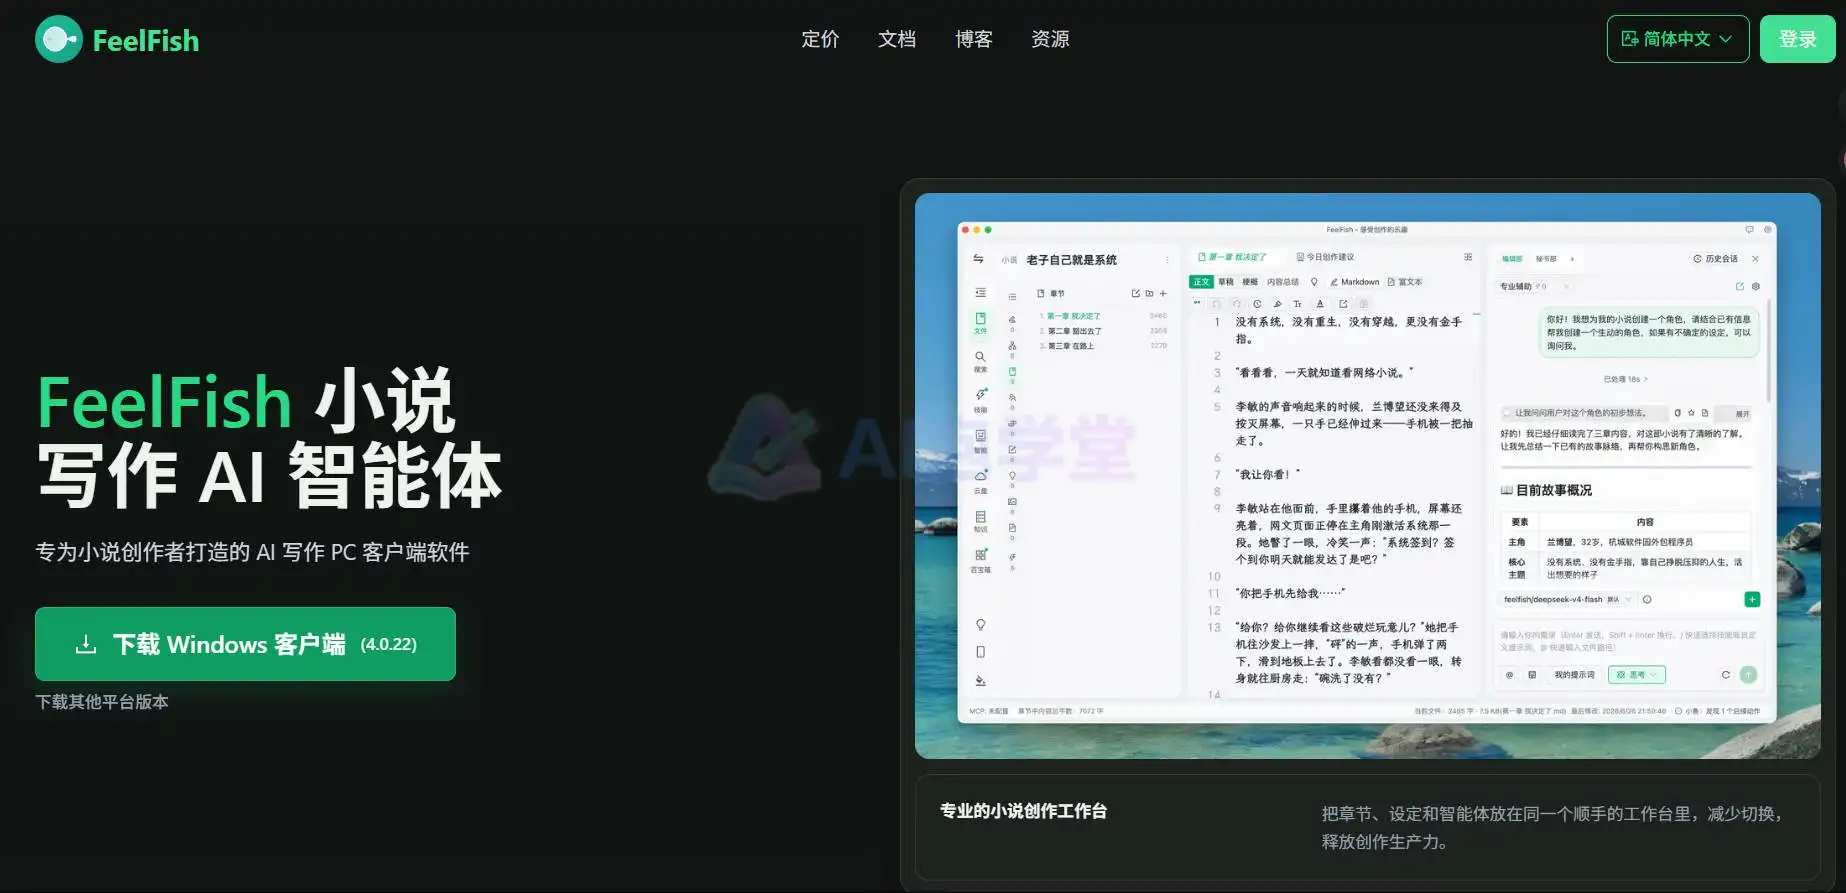
Task: In app preview, select the 文件 sidebar icon
Action: coord(980,322)
